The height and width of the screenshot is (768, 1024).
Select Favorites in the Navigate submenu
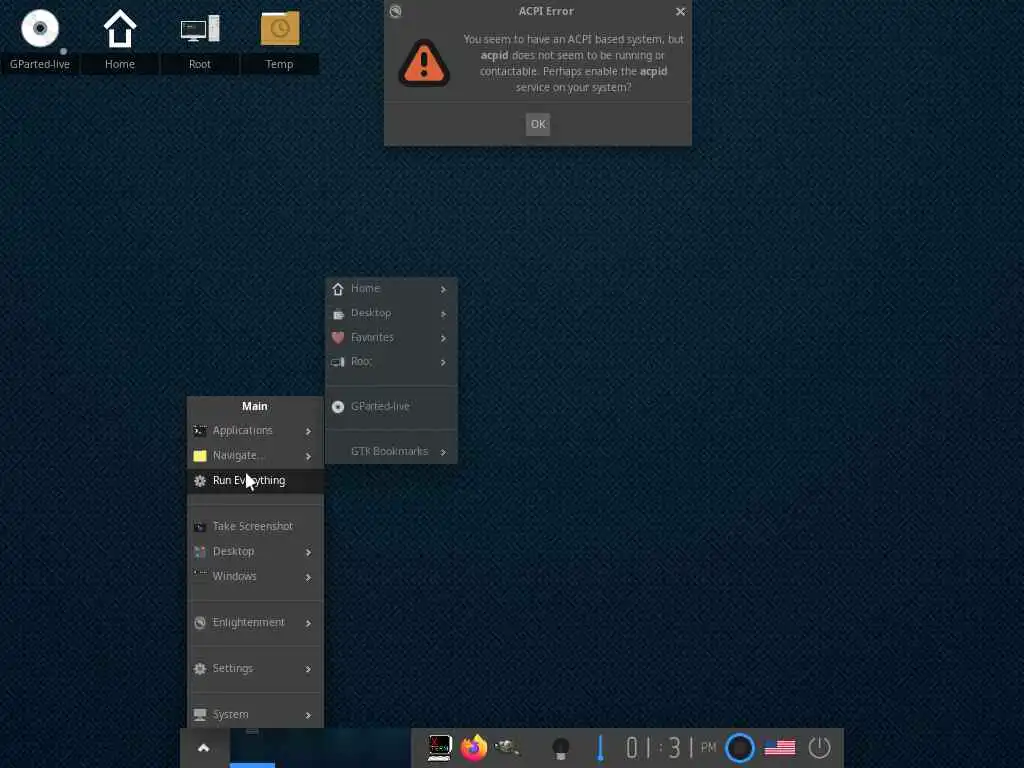tap(391, 338)
